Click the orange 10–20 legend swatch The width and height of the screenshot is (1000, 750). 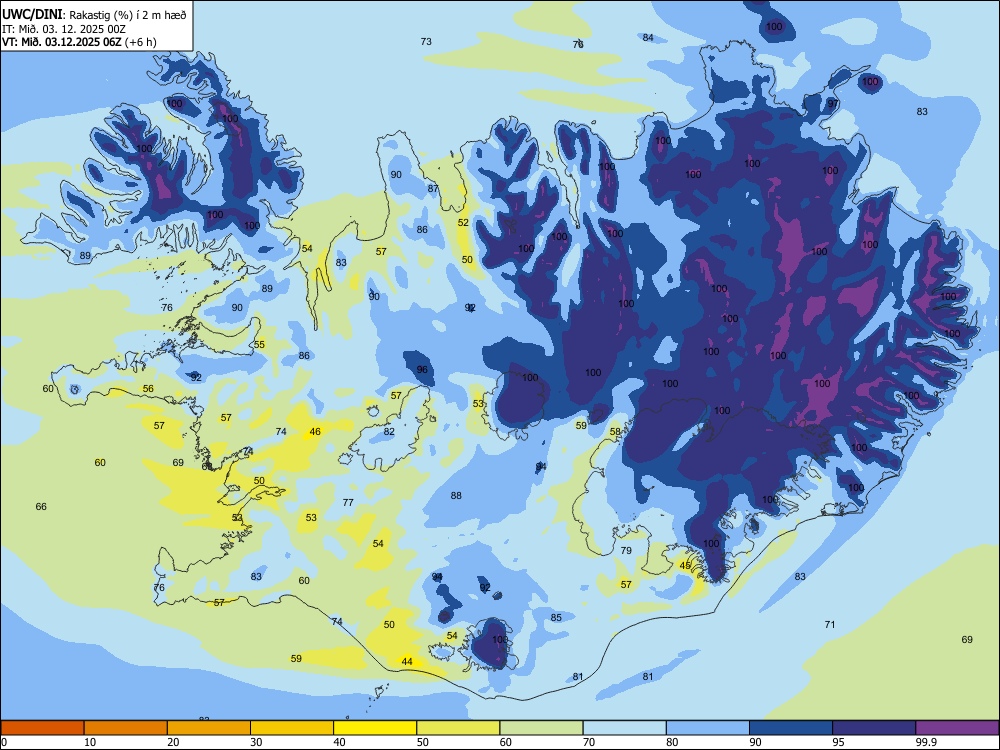click(126, 728)
